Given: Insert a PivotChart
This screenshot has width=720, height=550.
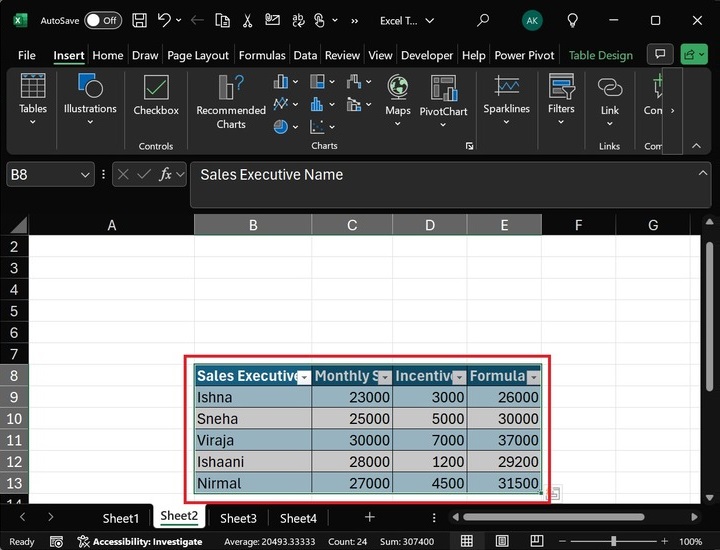Looking at the screenshot, I should pyautogui.click(x=443, y=102).
